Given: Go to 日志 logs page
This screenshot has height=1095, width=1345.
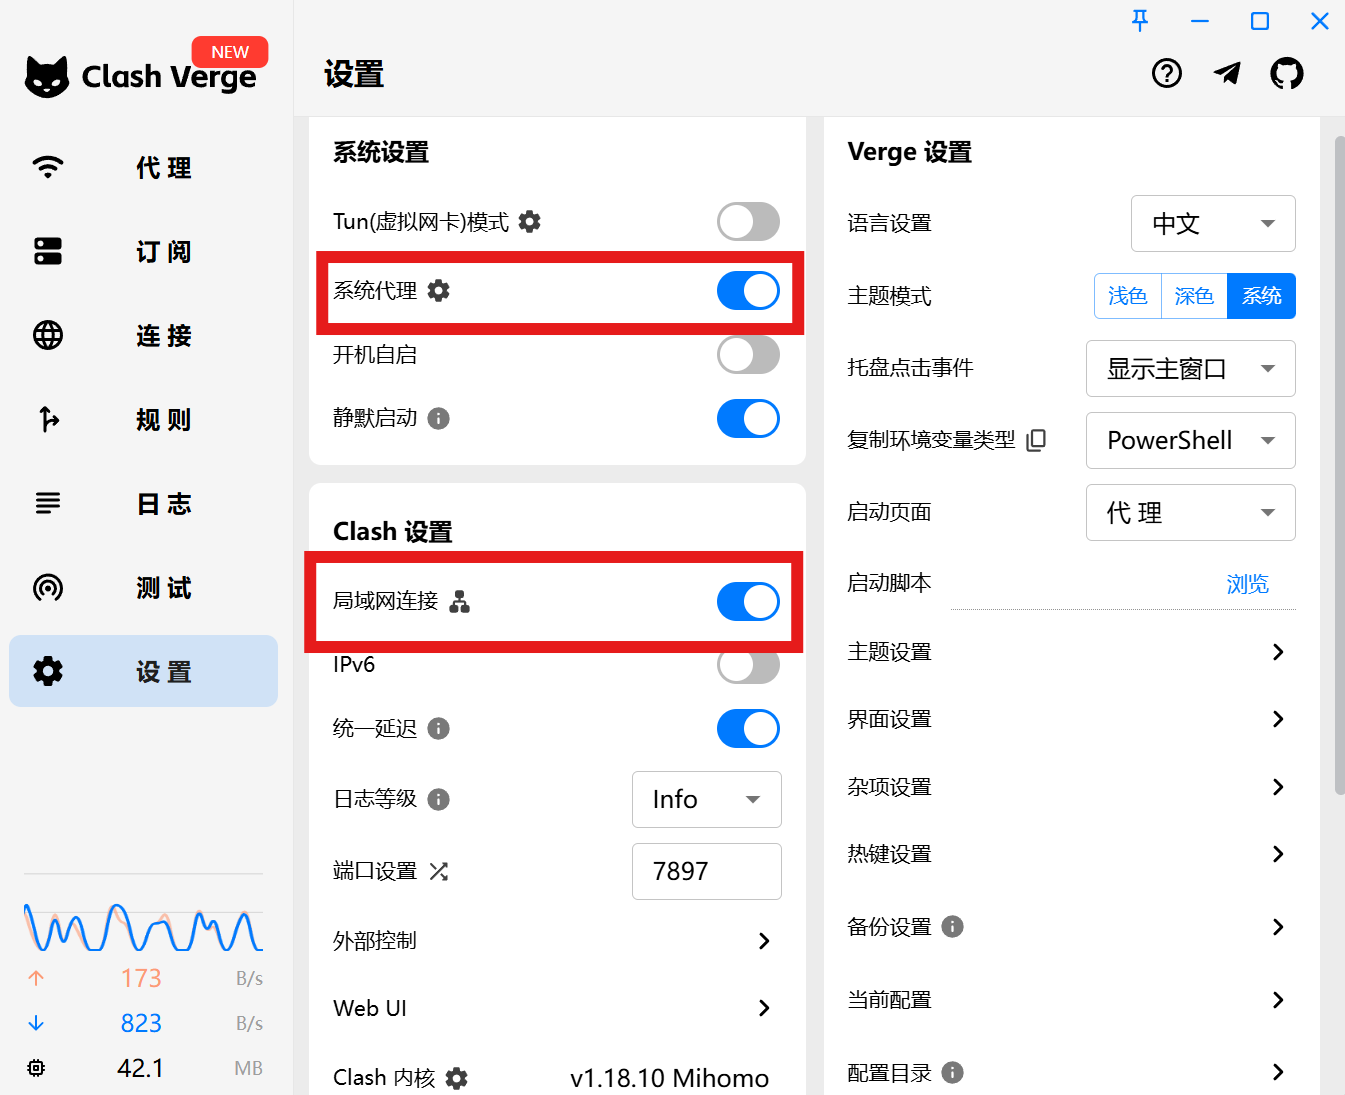Looking at the screenshot, I should coord(143,503).
